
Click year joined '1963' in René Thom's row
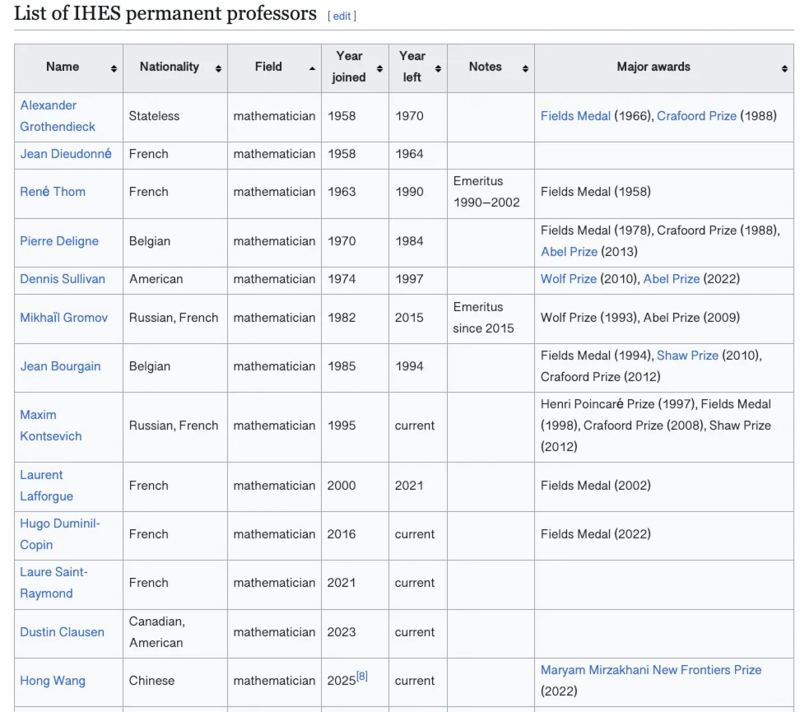[x=342, y=192]
